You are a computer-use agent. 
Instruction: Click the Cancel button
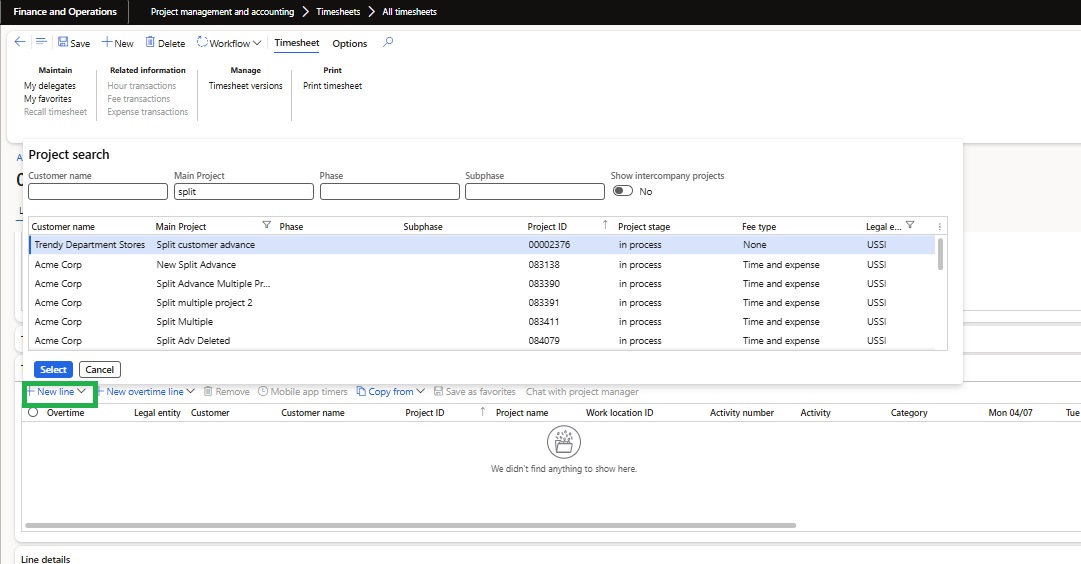[x=100, y=370]
